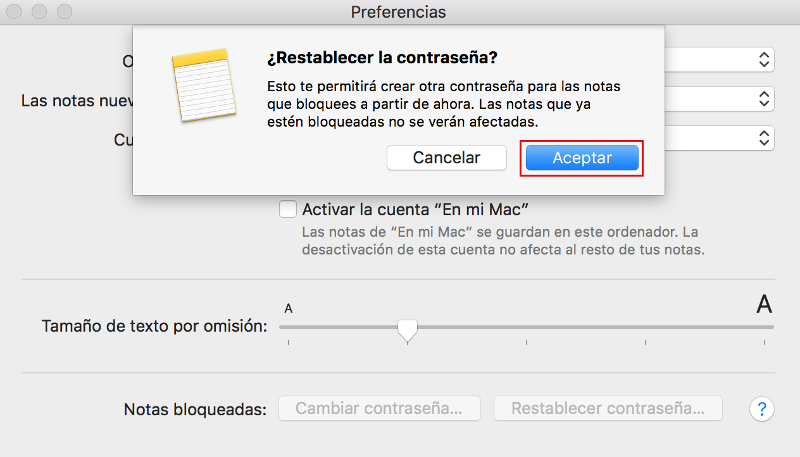Click Cancelar to dismiss the dialog

coord(446,158)
